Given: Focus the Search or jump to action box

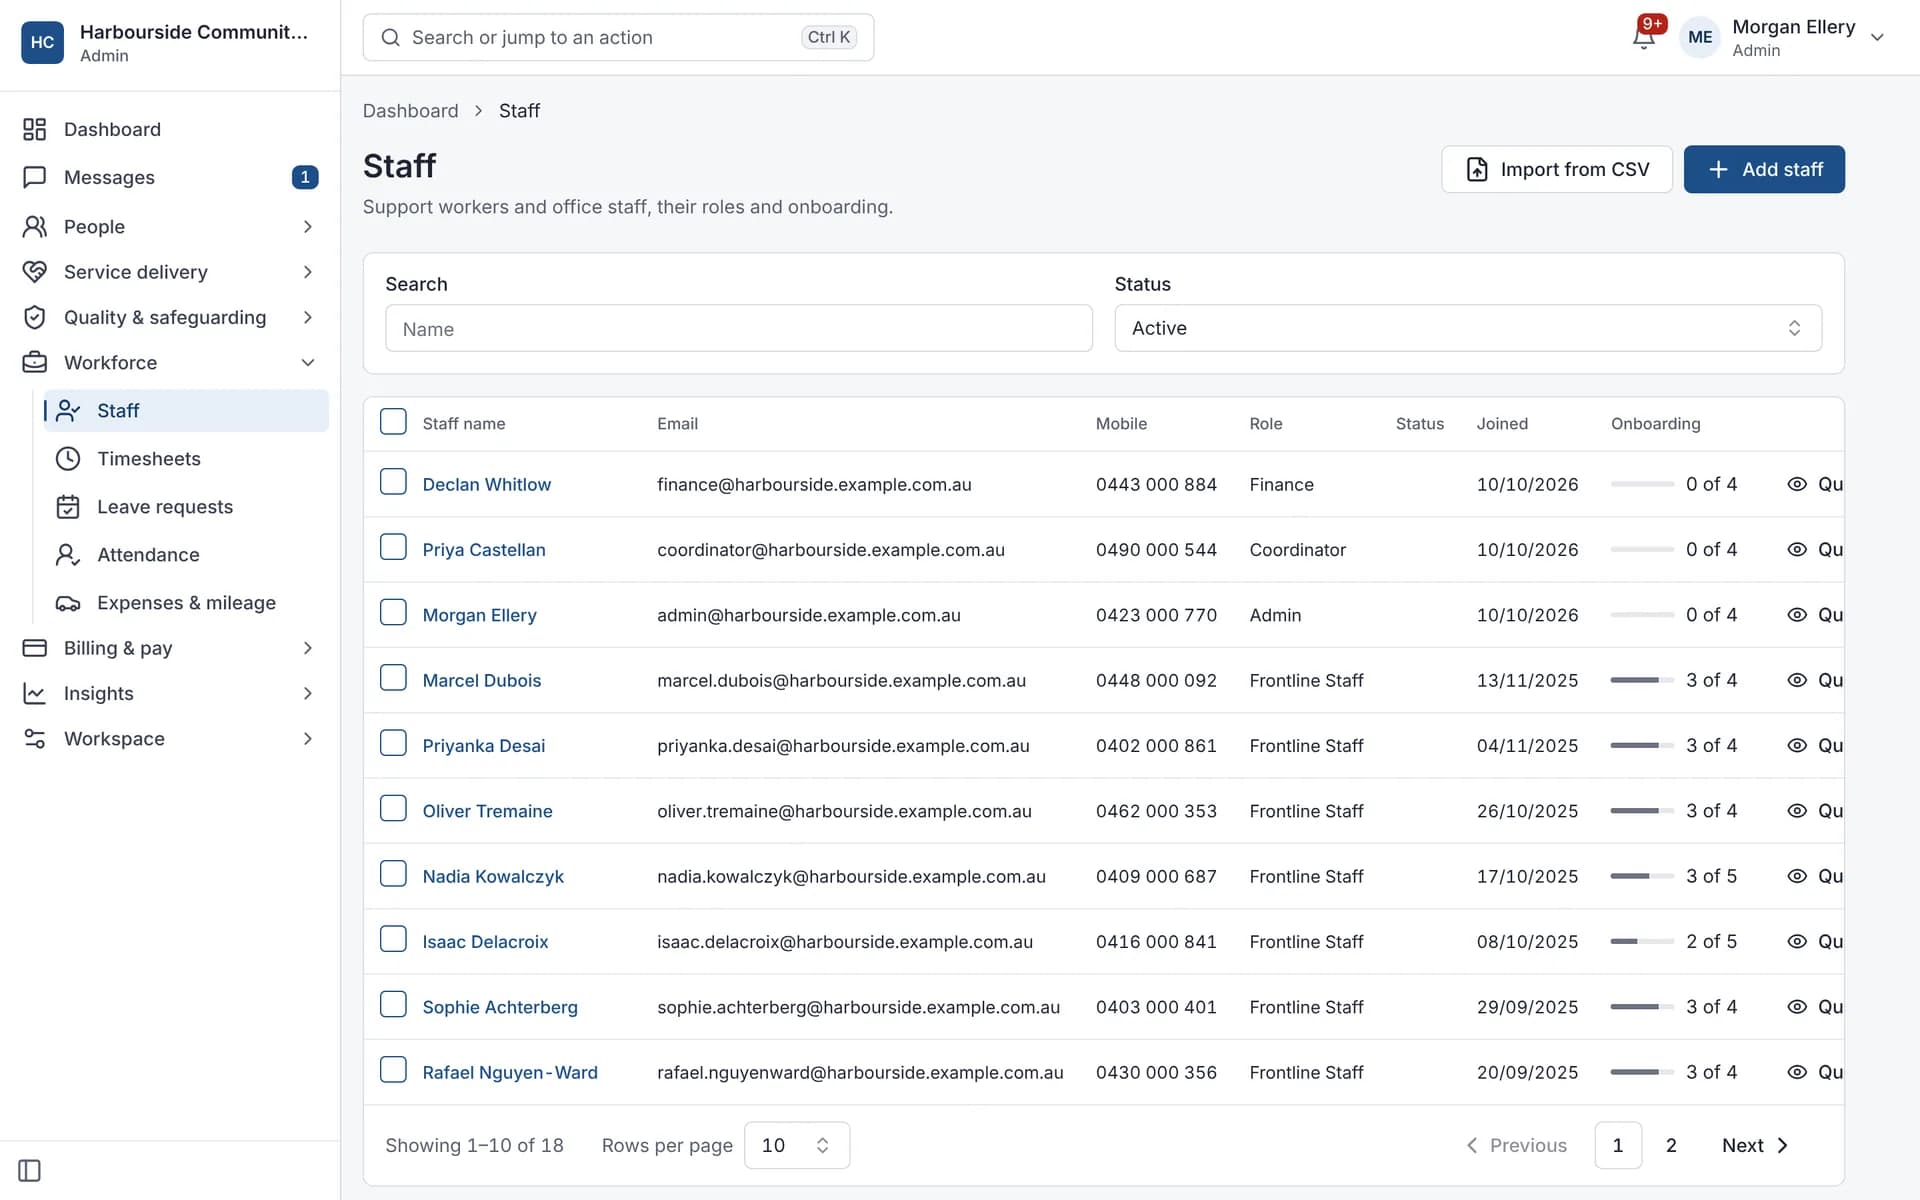Looking at the screenshot, I should (x=618, y=37).
